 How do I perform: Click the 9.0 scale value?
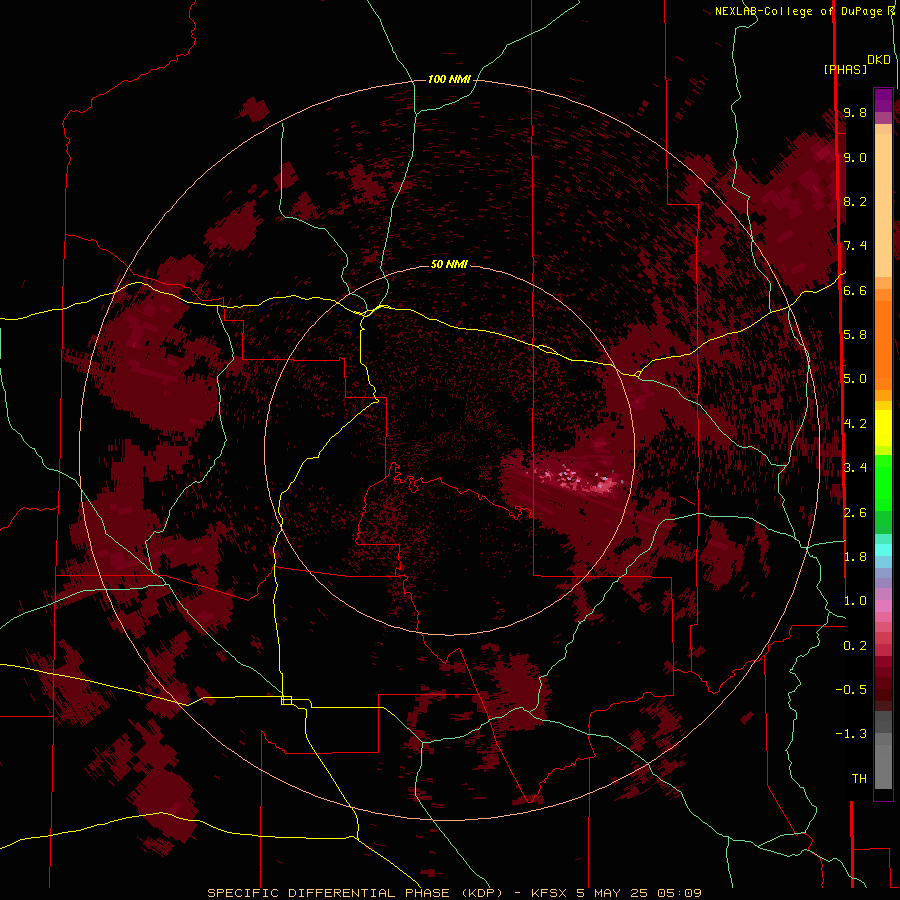[855, 157]
